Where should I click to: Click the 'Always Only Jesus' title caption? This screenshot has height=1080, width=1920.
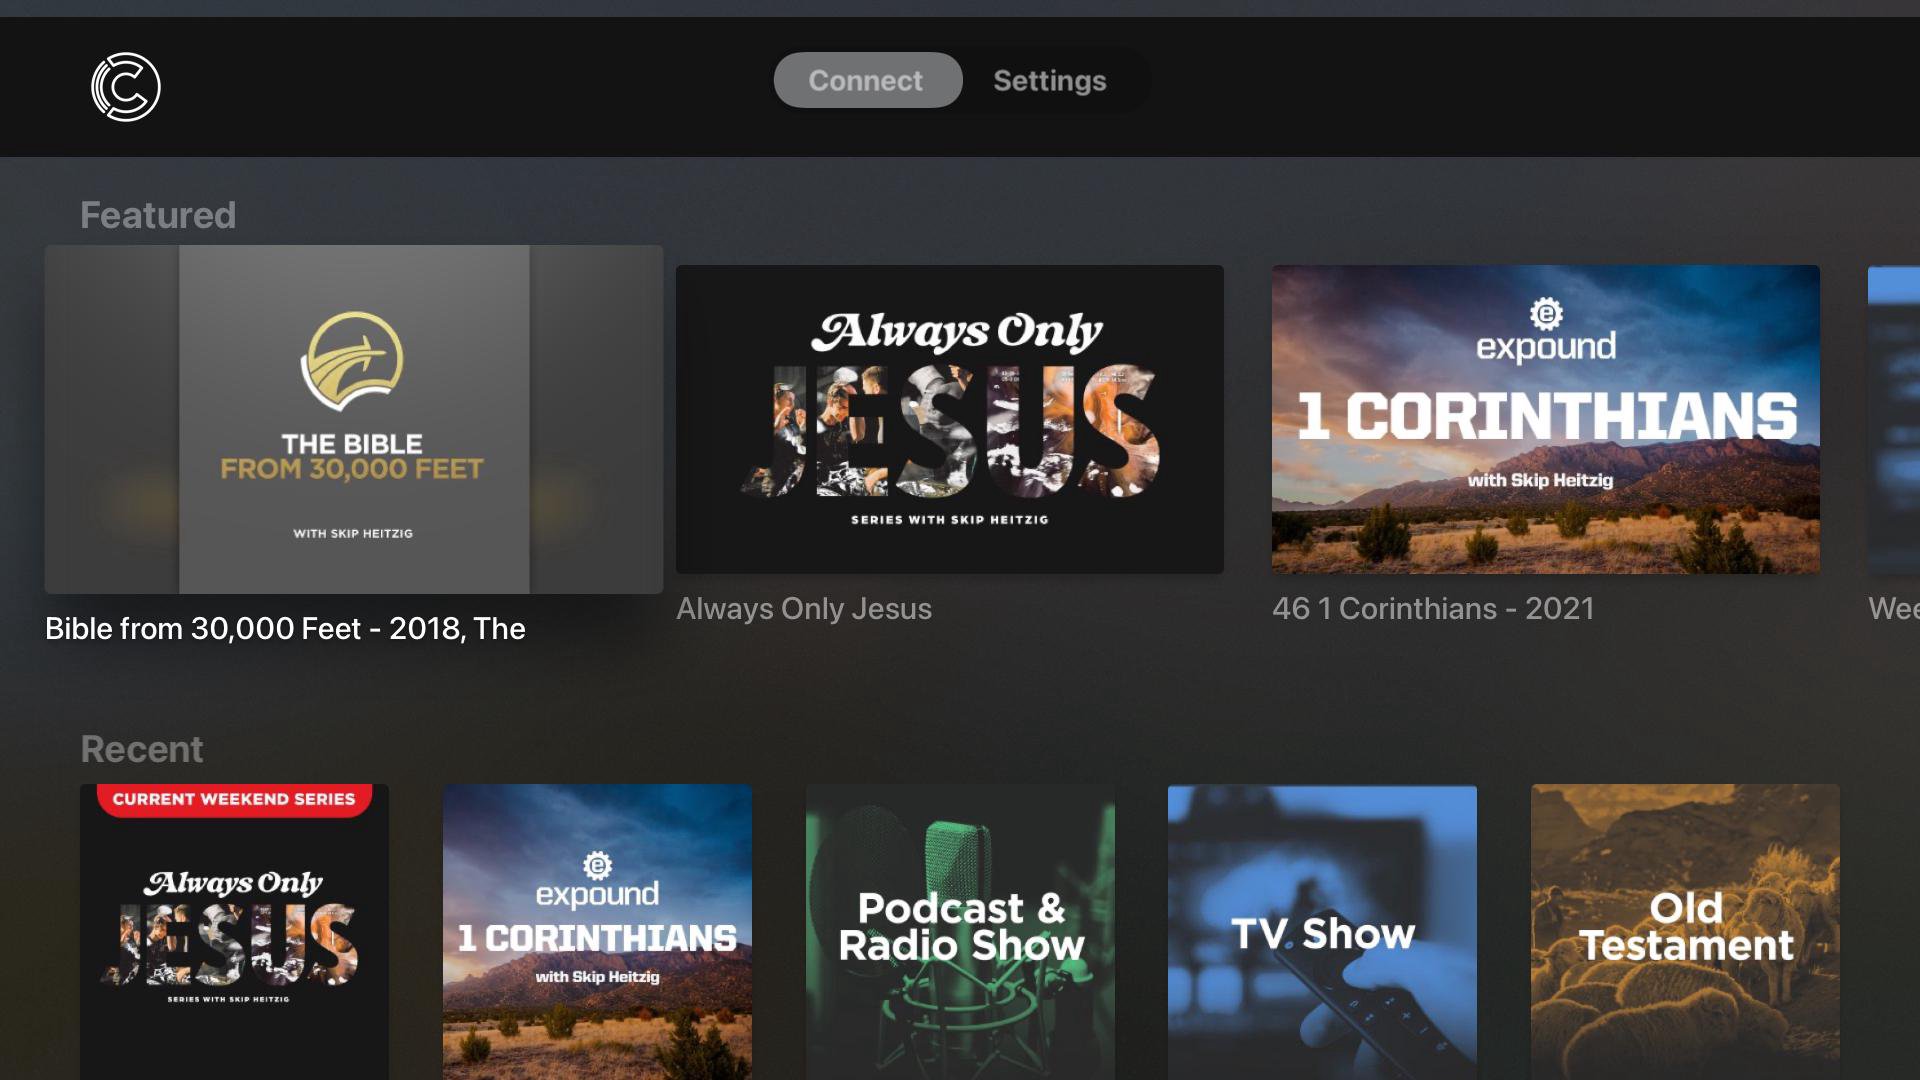804,608
